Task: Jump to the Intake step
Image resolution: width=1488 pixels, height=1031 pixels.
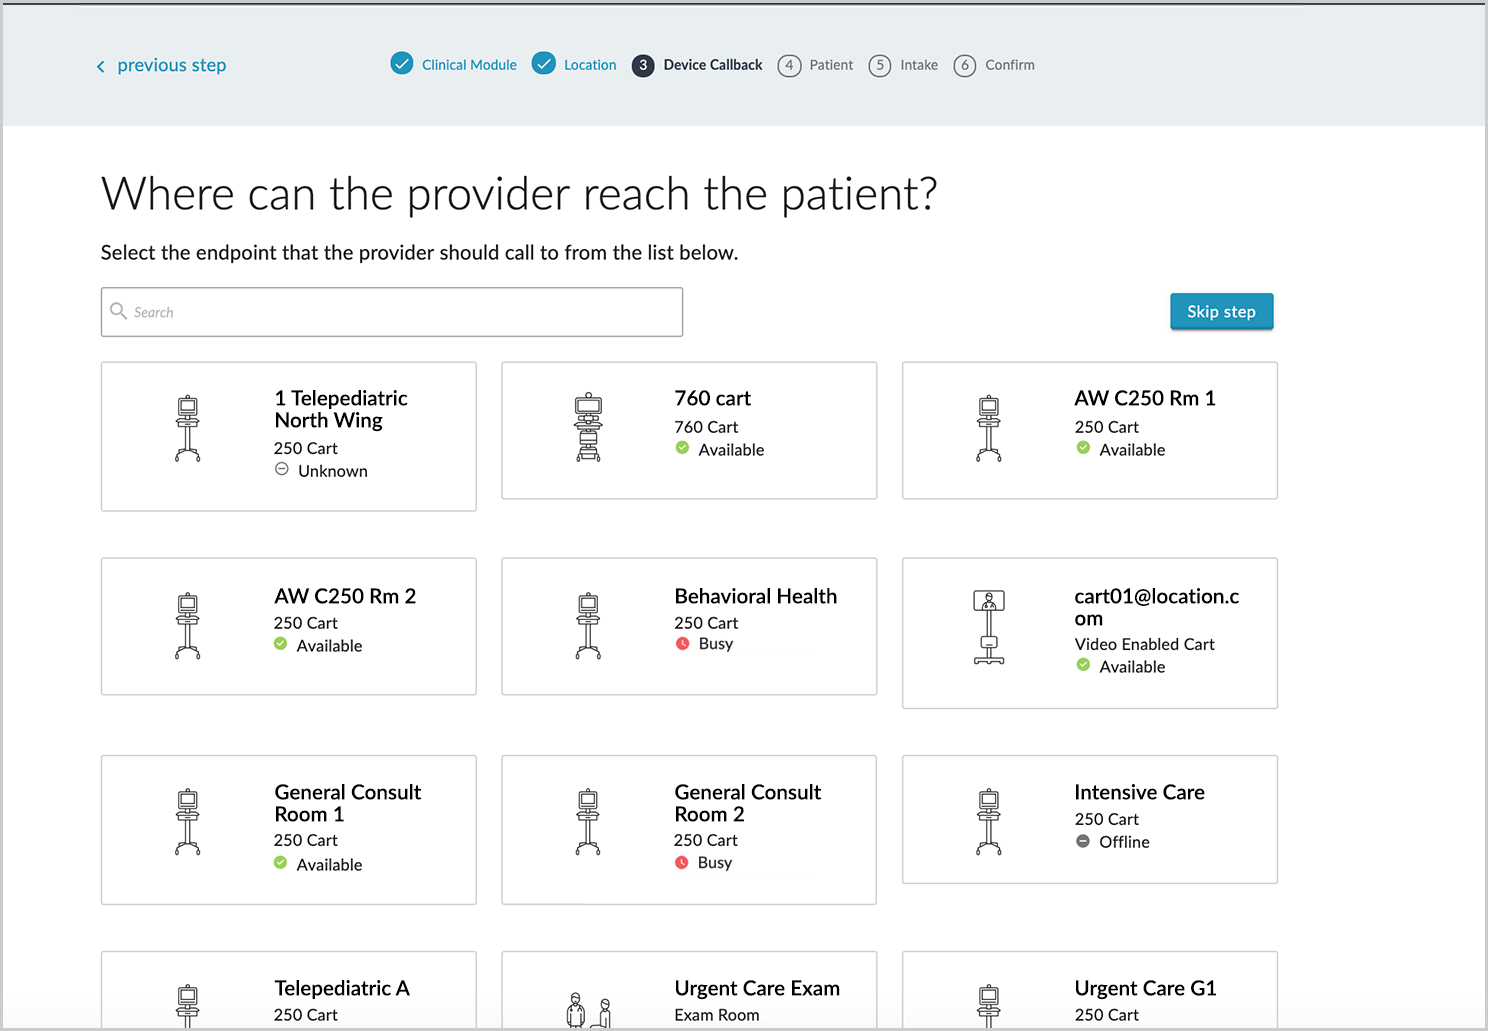Action: [x=919, y=65]
